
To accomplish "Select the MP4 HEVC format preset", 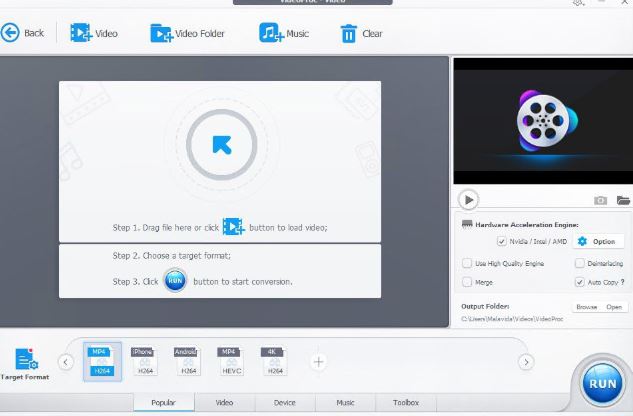I will pos(231,361).
